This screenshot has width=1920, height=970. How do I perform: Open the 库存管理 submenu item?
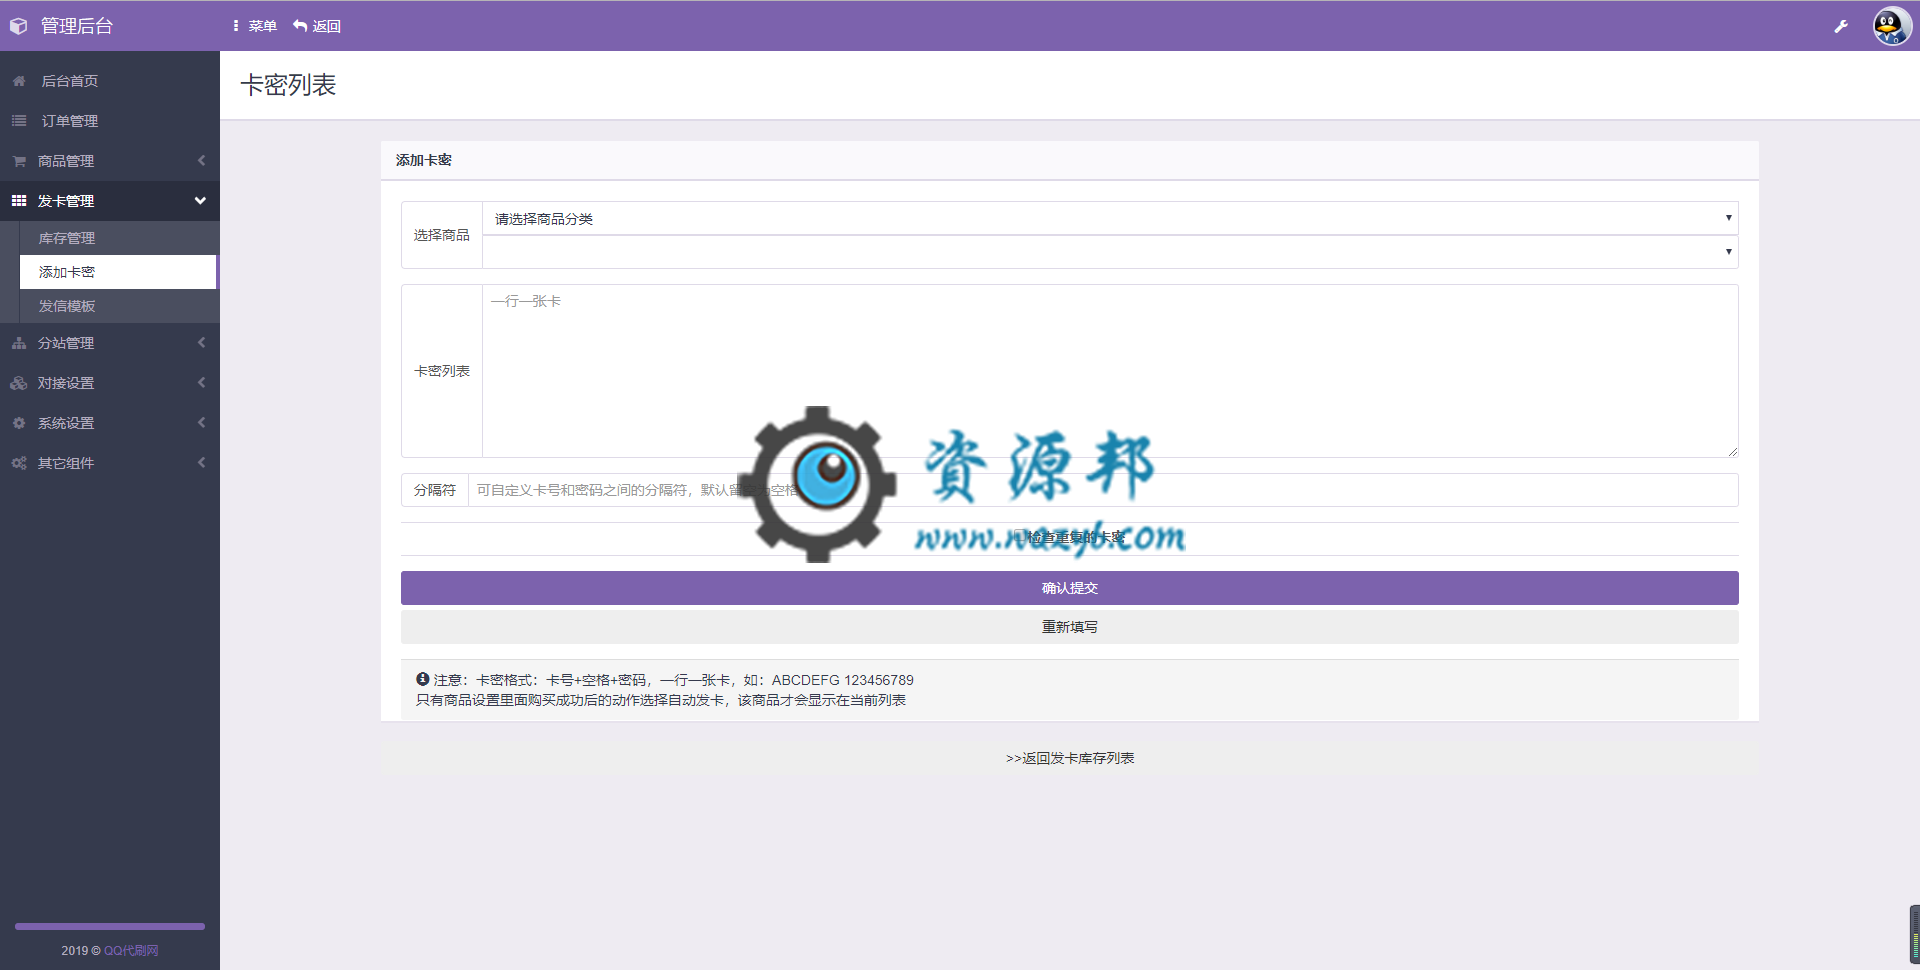click(x=118, y=238)
